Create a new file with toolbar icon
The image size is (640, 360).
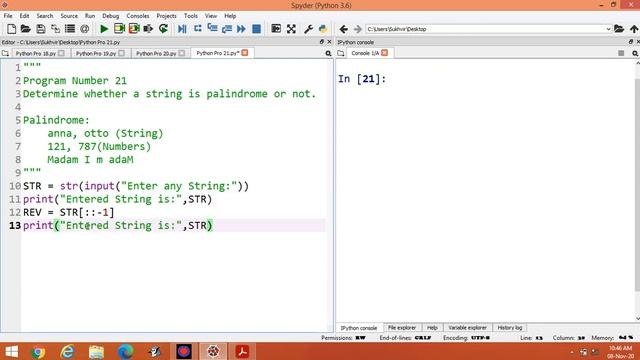(x=11, y=29)
